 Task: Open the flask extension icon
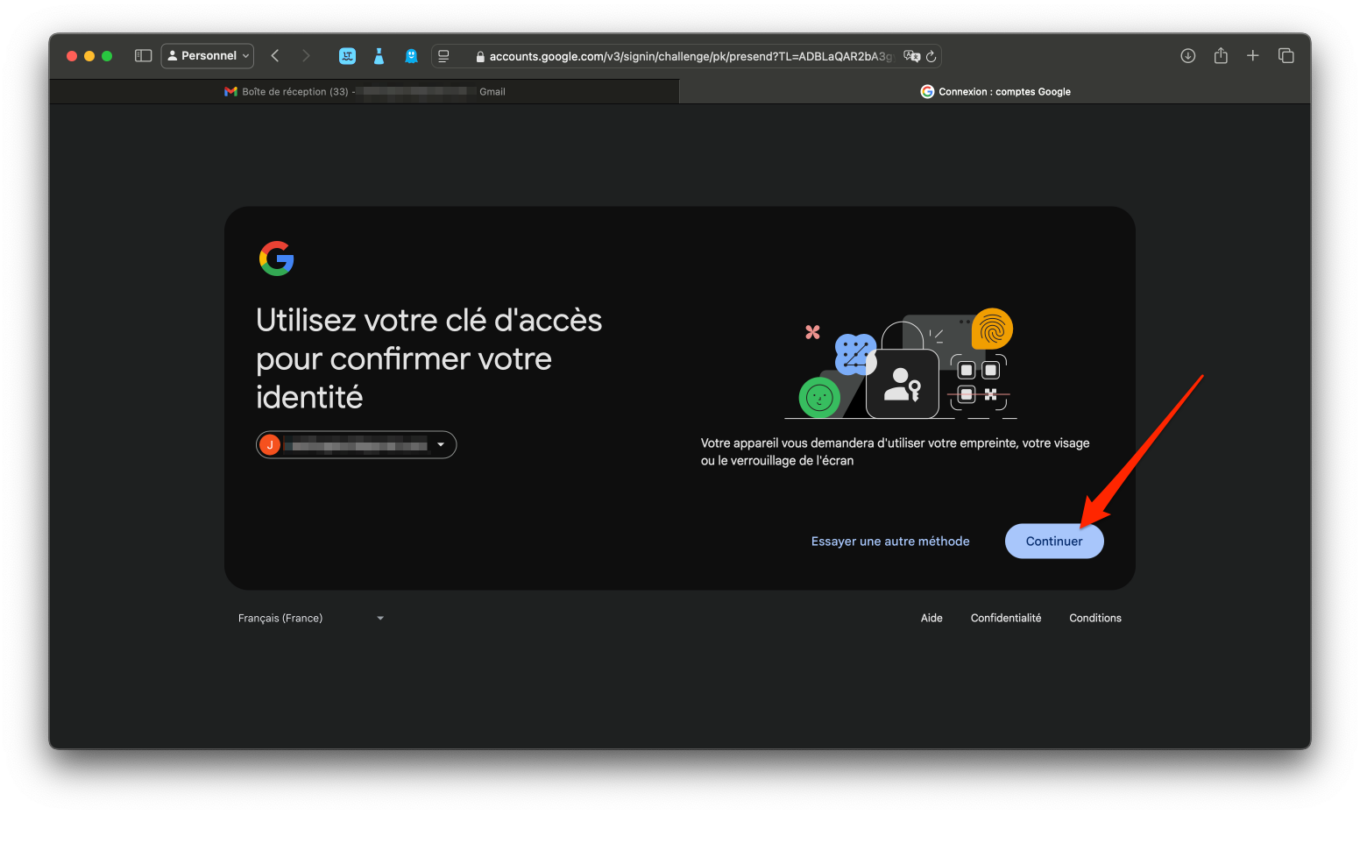point(379,56)
